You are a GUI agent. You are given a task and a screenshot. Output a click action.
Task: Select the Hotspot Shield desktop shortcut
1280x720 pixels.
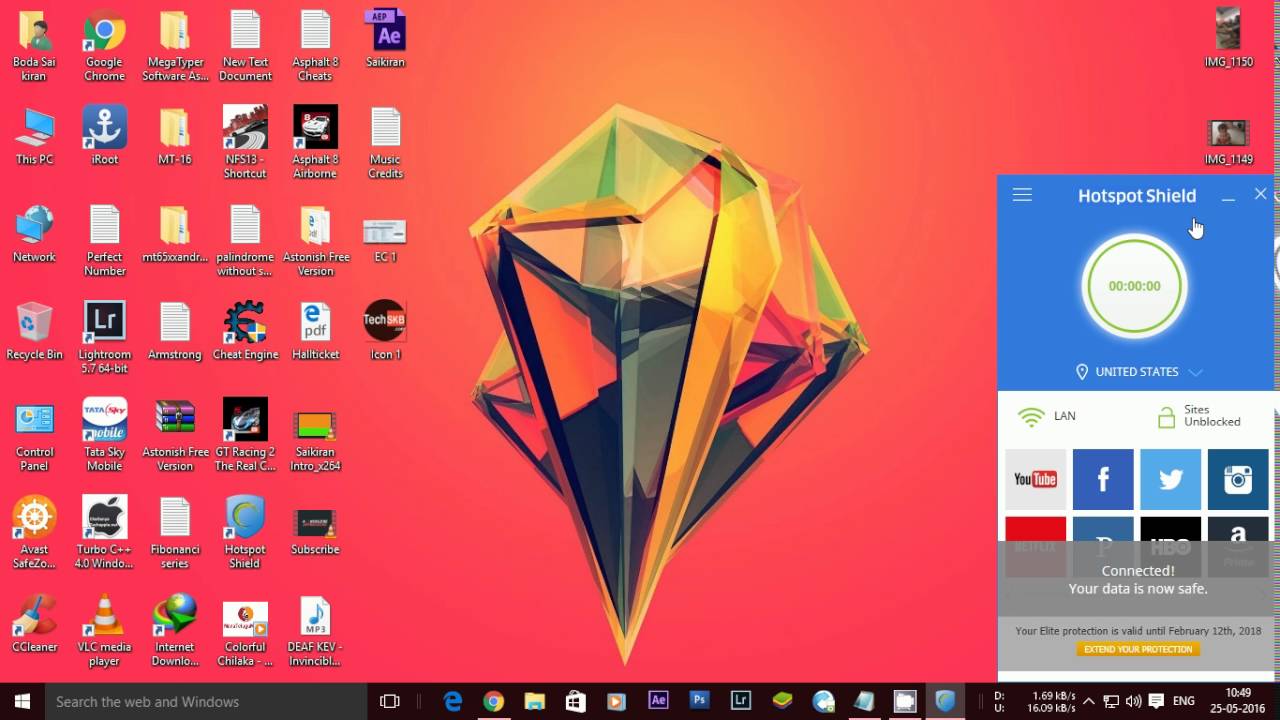coord(245,533)
